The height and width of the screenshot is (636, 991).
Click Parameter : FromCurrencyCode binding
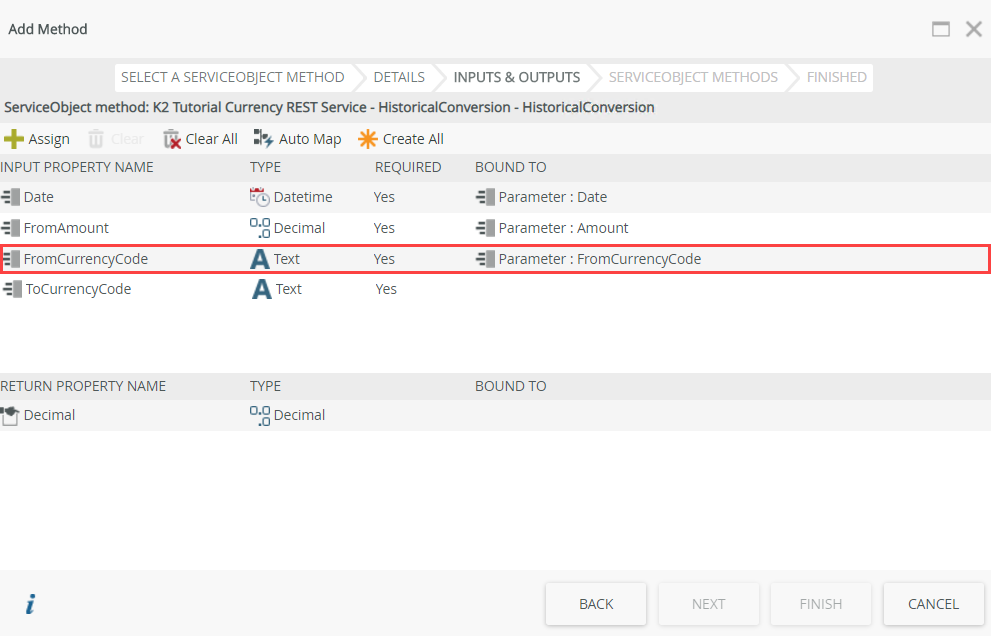point(599,259)
